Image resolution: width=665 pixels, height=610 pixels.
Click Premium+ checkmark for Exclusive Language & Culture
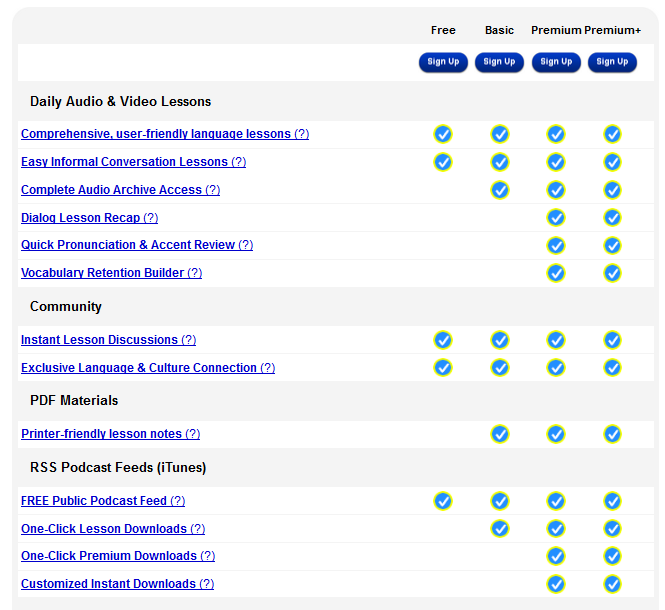click(x=612, y=368)
